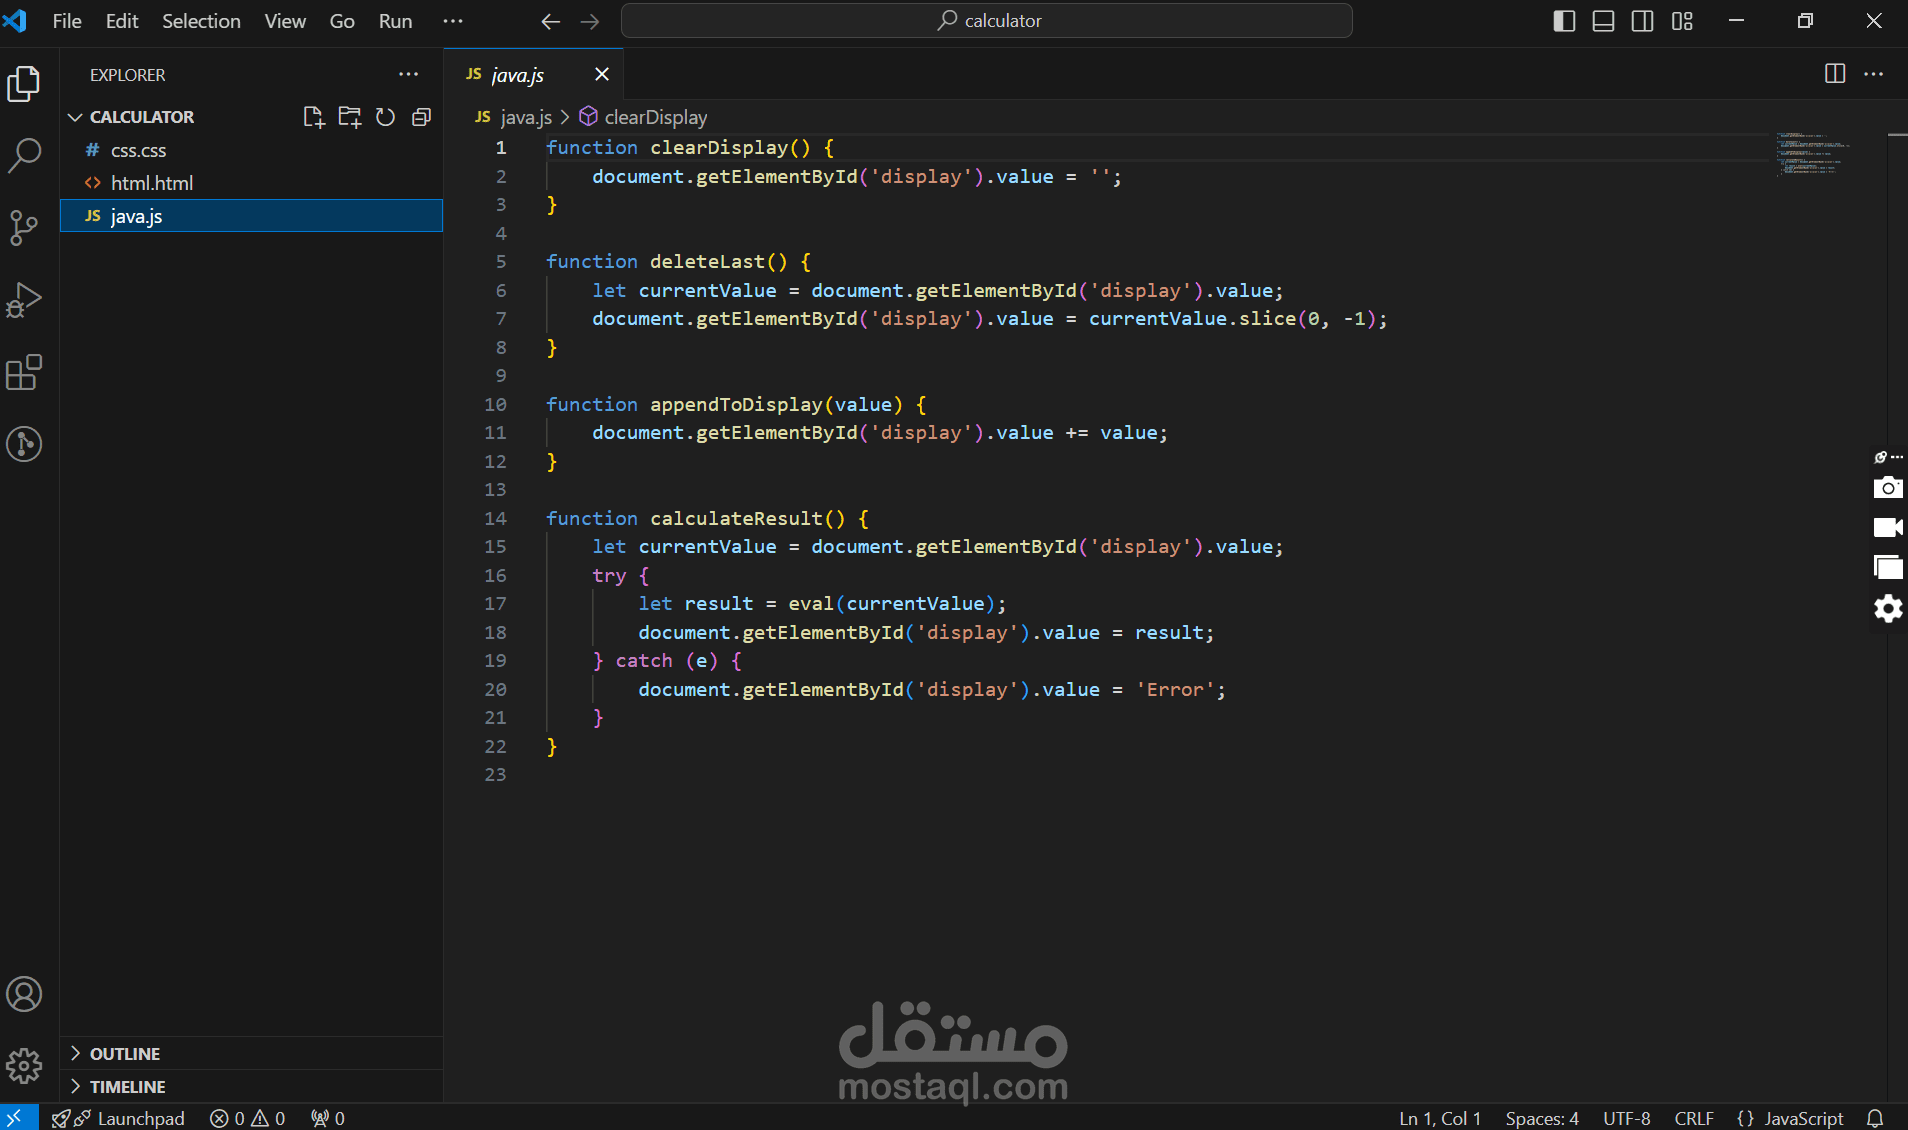
Task: Open the Accounts menu icon
Action: pos(24,994)
